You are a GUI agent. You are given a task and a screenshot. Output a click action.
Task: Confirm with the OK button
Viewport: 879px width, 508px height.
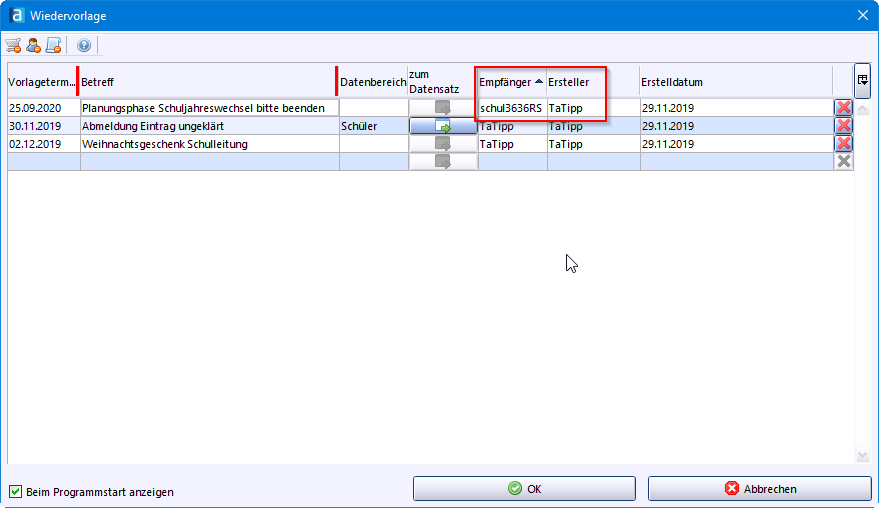tap(524, 489)
